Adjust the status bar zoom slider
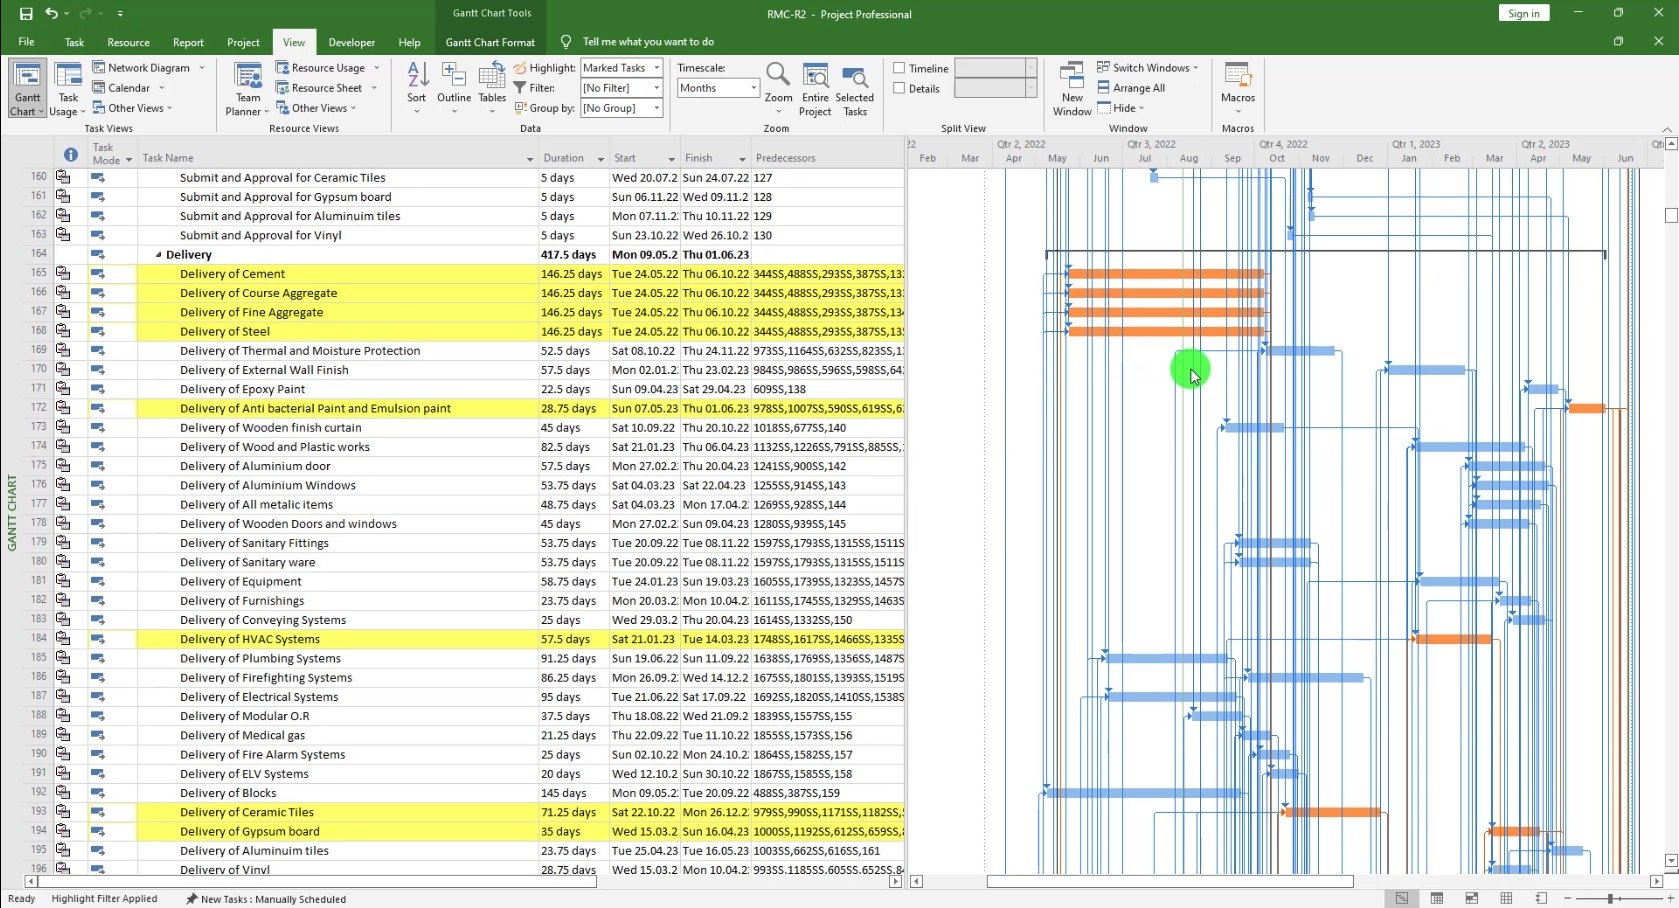The height and width of the screenshot is (908, 1679). (x=1613, y=898)
